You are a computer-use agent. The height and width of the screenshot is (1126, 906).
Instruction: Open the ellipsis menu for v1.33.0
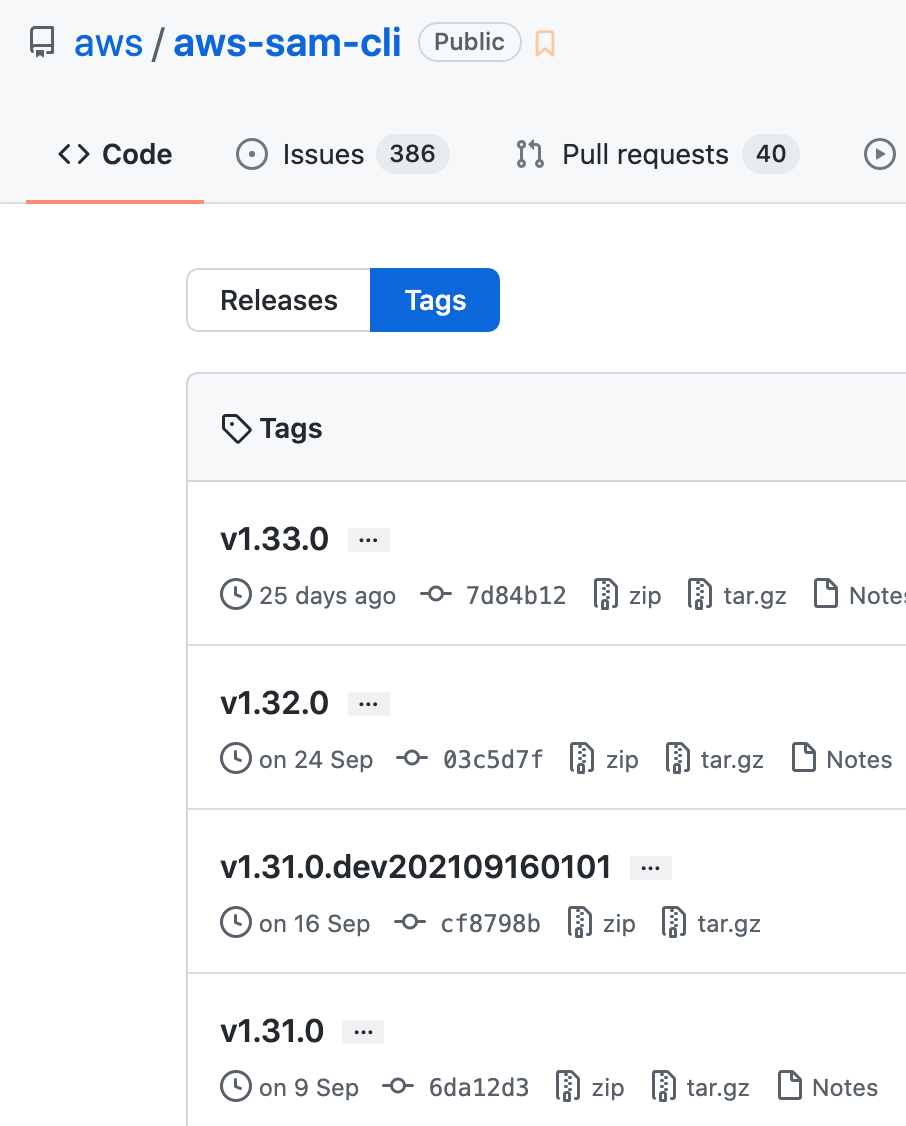[x=368, y=539]
